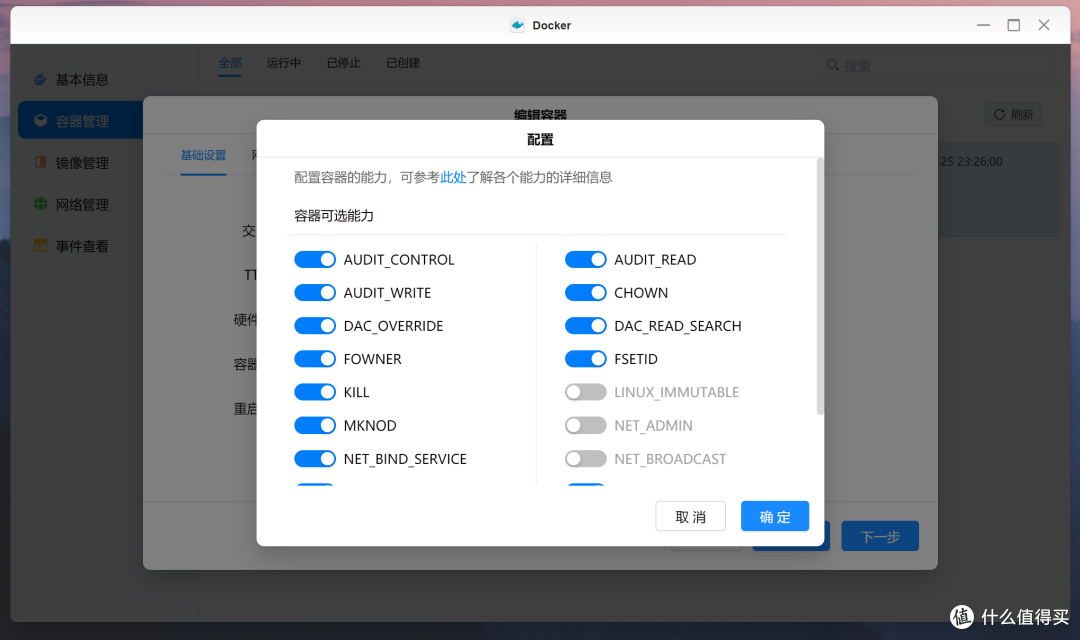This screenshot has height=640, width=1080.
Task: Select the 基础设置 tab in the edit dialog
Action: [203, 156]
